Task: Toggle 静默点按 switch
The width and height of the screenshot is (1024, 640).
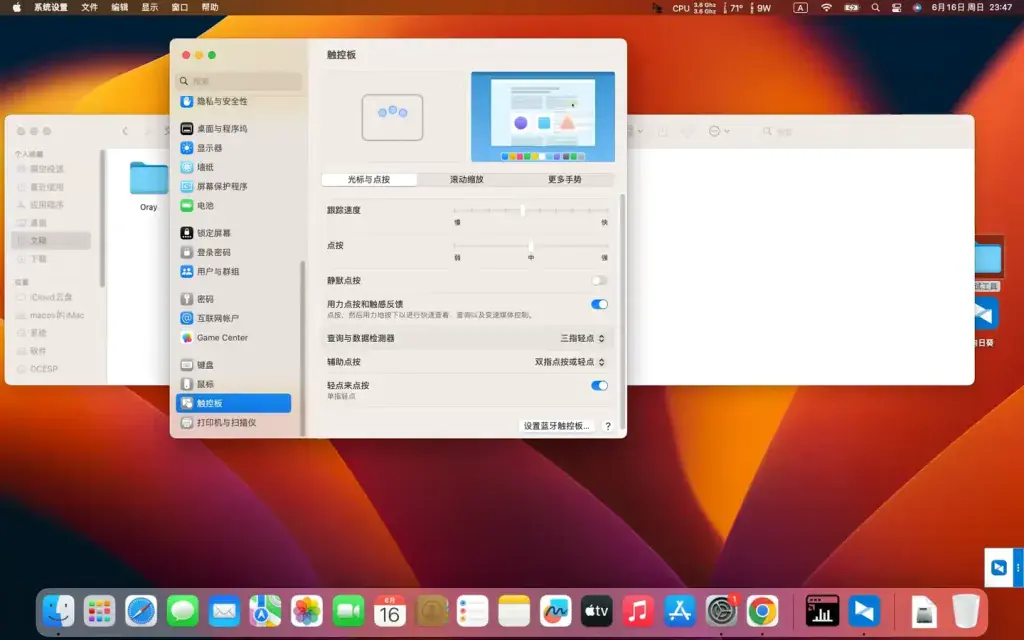Action: tap(599, 281)
